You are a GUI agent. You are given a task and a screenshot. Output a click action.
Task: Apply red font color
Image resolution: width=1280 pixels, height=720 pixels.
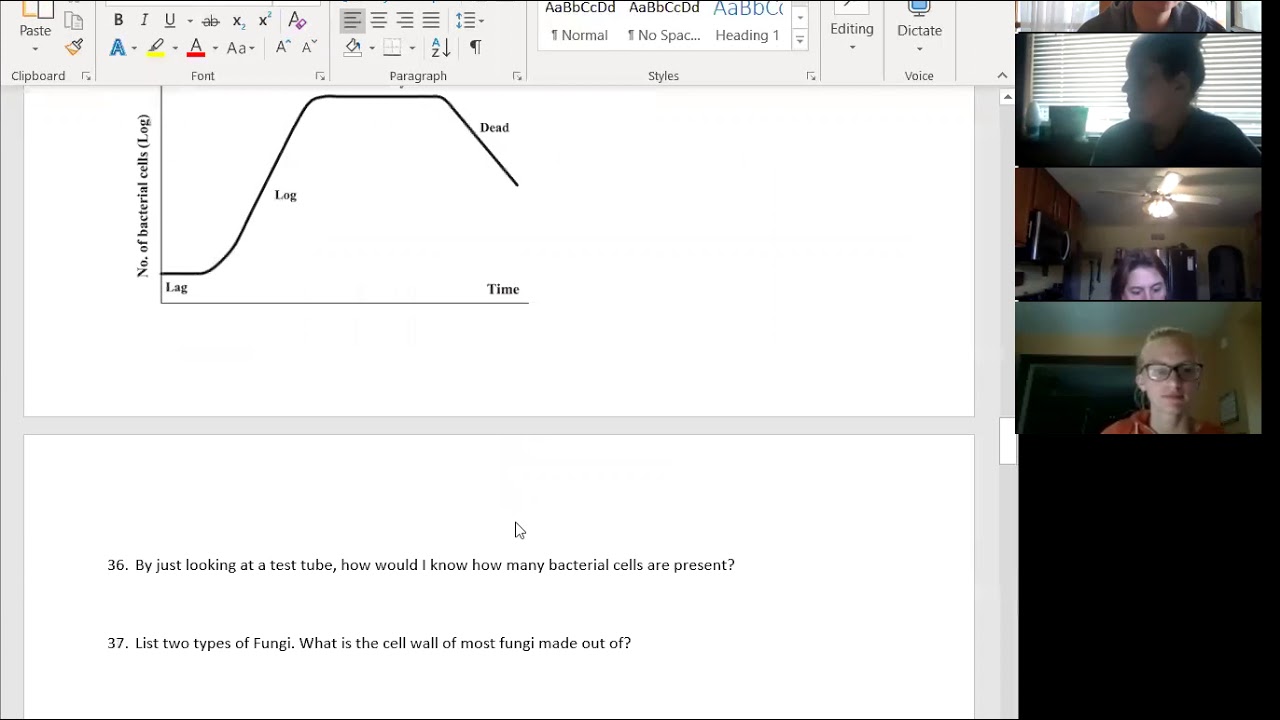196,47
